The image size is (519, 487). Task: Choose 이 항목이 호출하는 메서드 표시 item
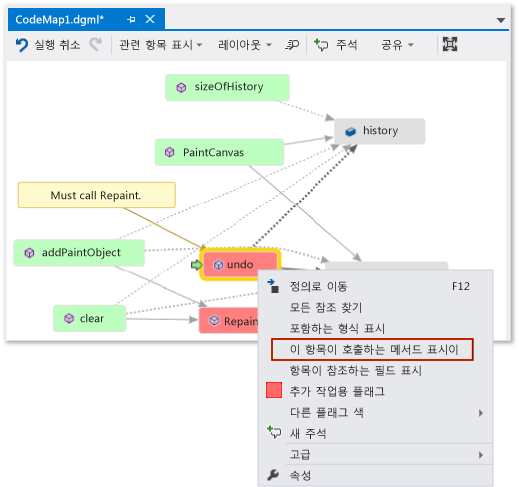coord(372,349)
